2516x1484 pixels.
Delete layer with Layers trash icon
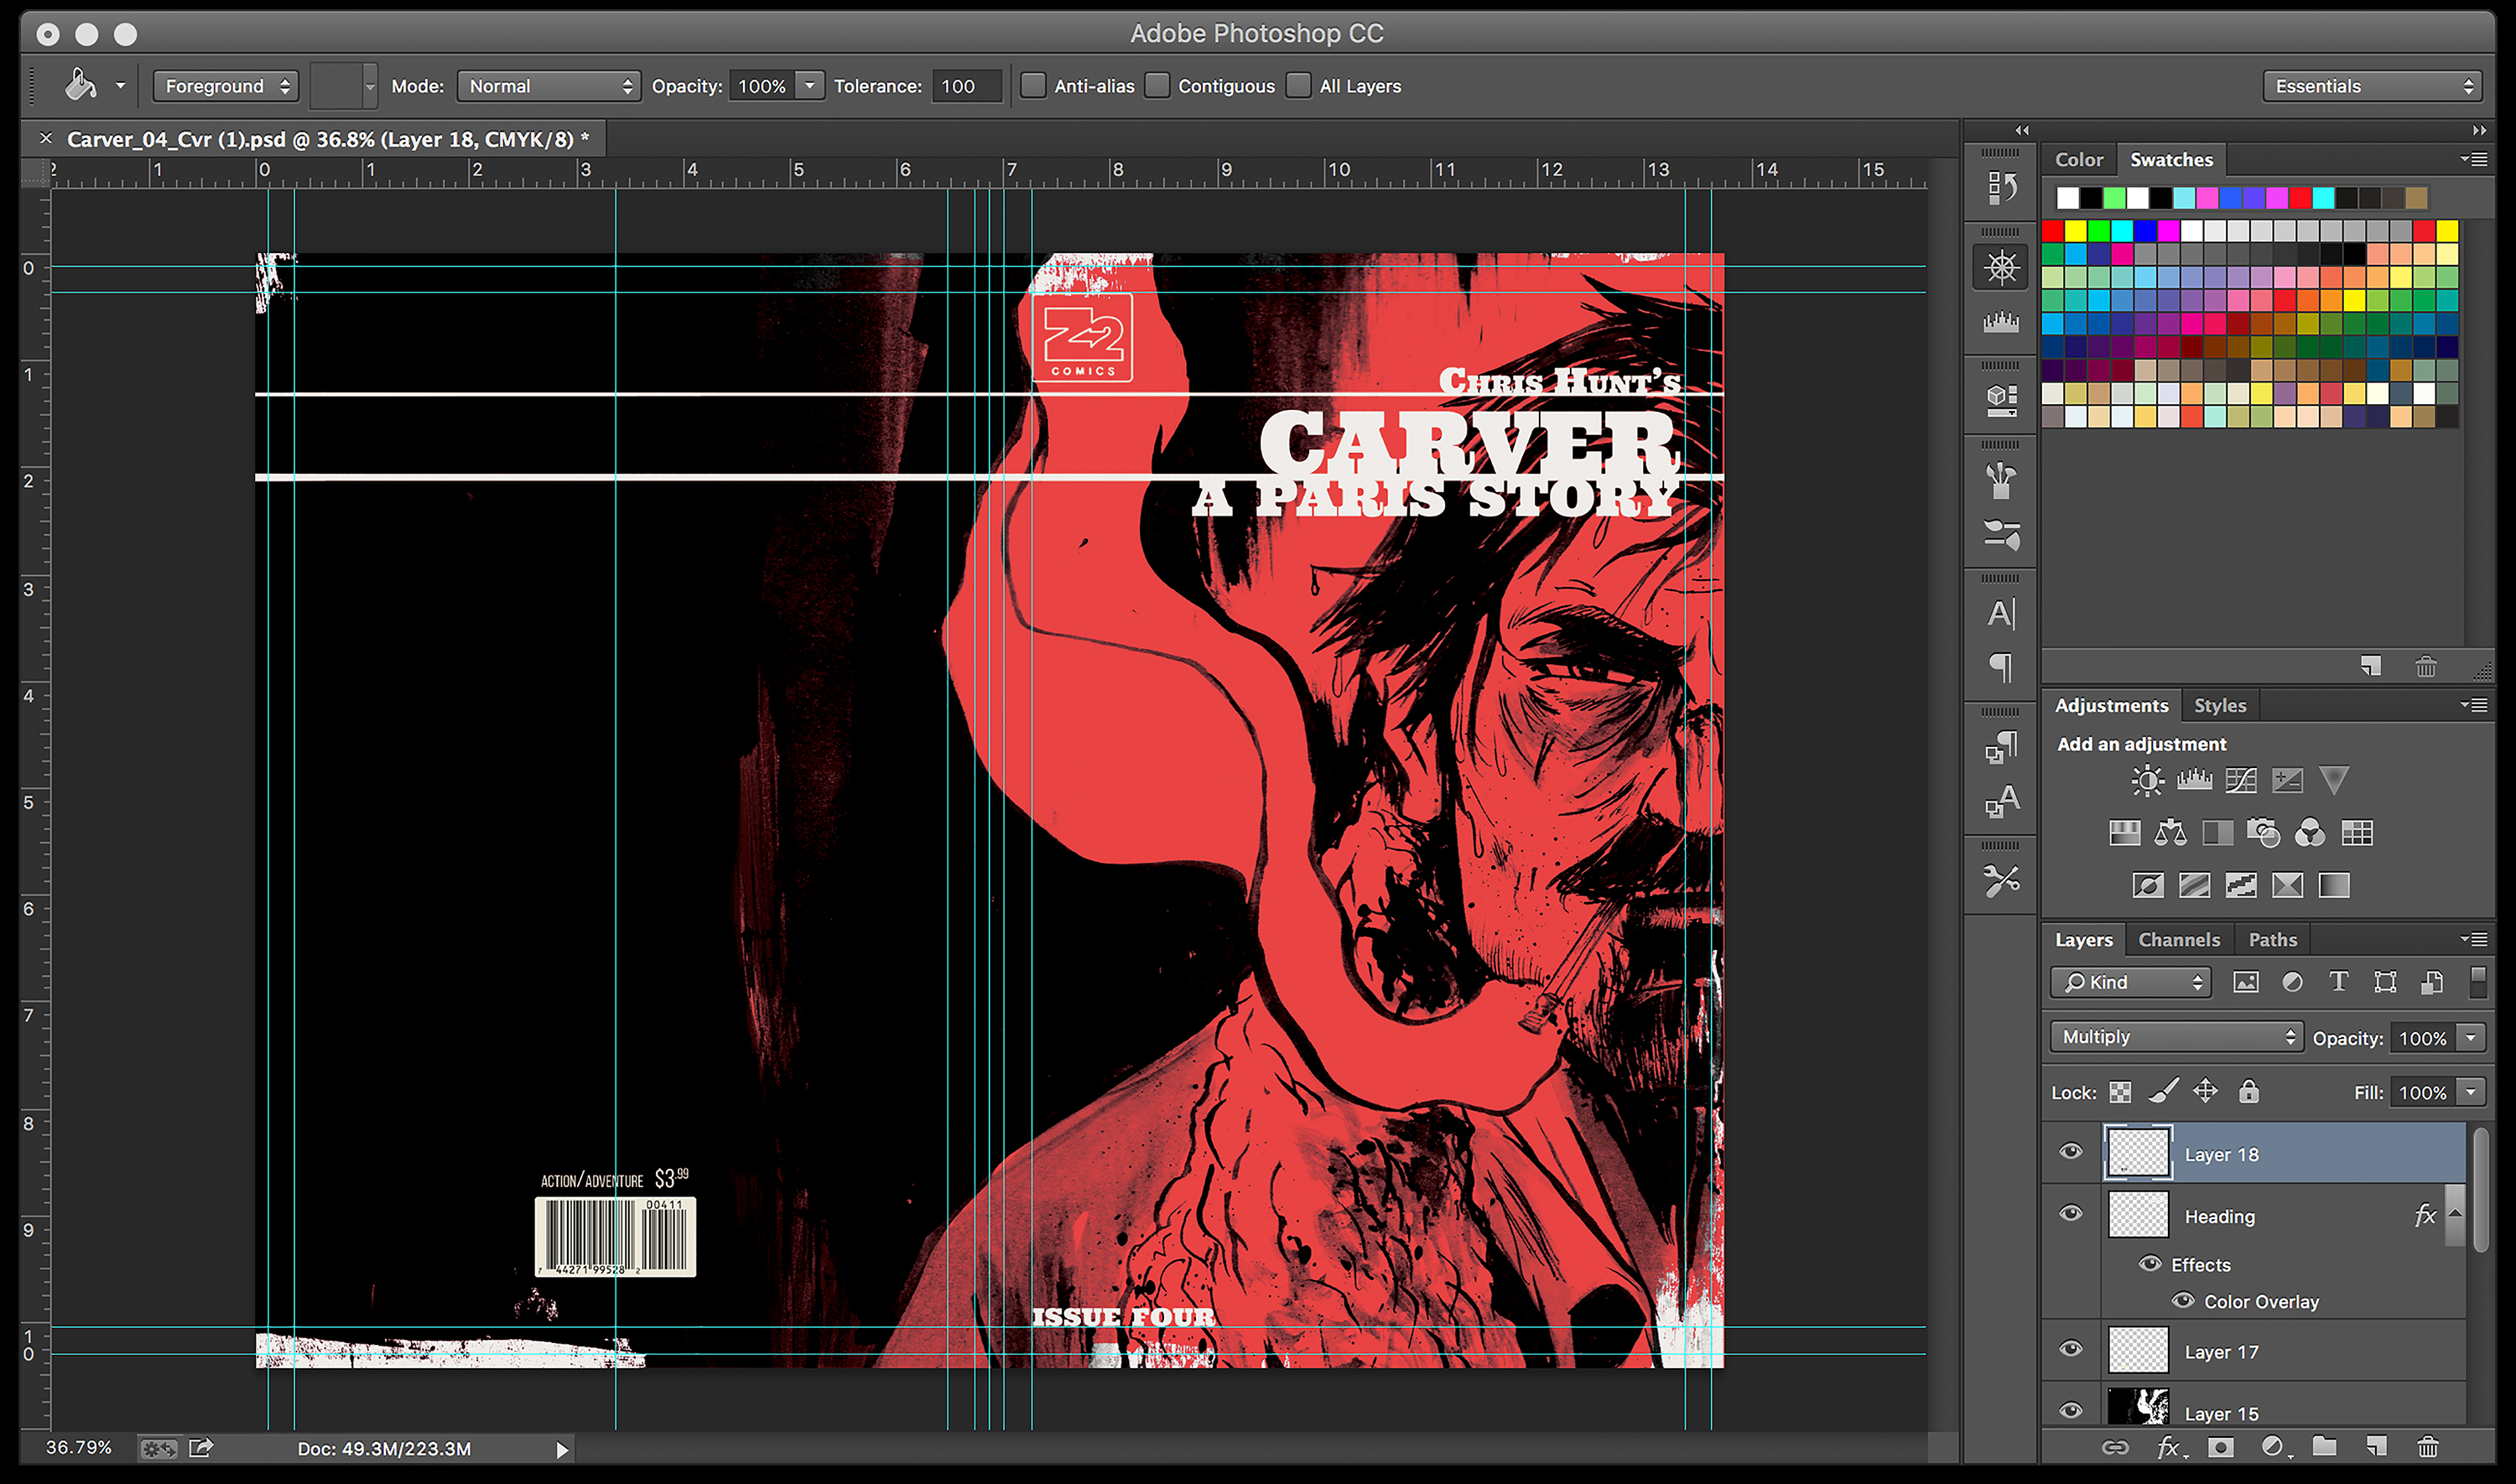click(x=2427, y=1447)
